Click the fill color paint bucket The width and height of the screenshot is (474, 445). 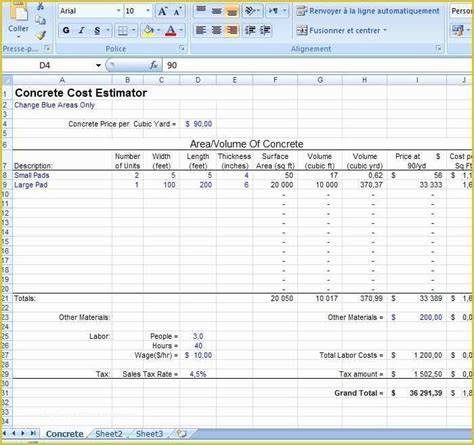(149, 30)
